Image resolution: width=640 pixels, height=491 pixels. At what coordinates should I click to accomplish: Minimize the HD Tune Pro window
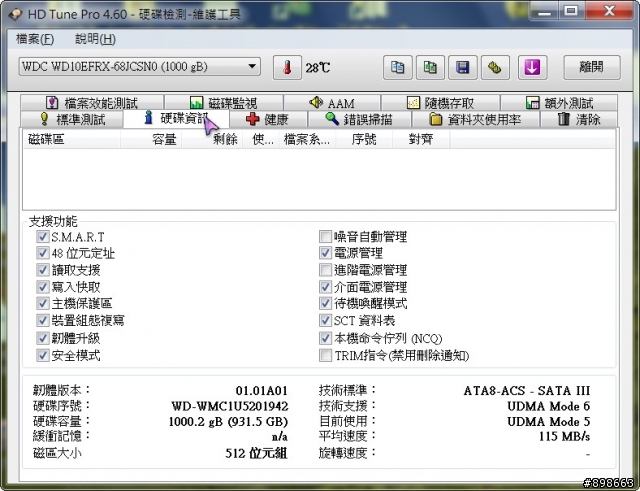coord(544,11)
